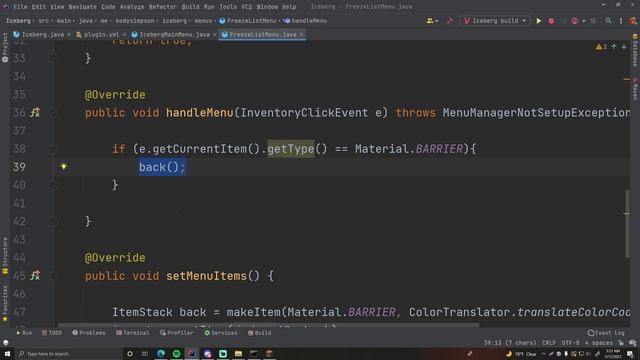Open the Build tool window

(260, 333)
